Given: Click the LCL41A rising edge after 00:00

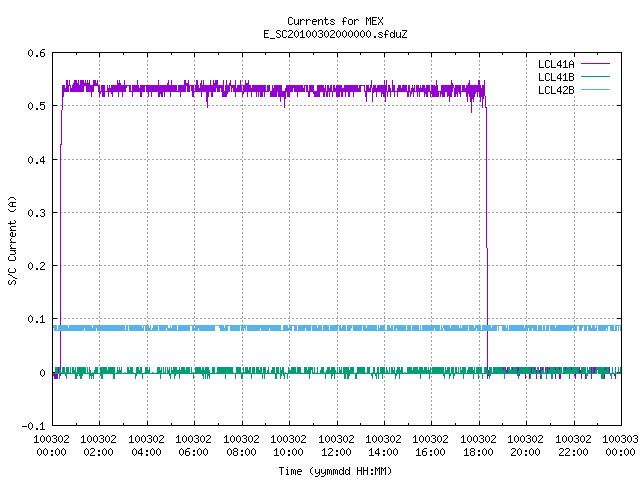Looking at the screenshot, I should click(61, 229).
